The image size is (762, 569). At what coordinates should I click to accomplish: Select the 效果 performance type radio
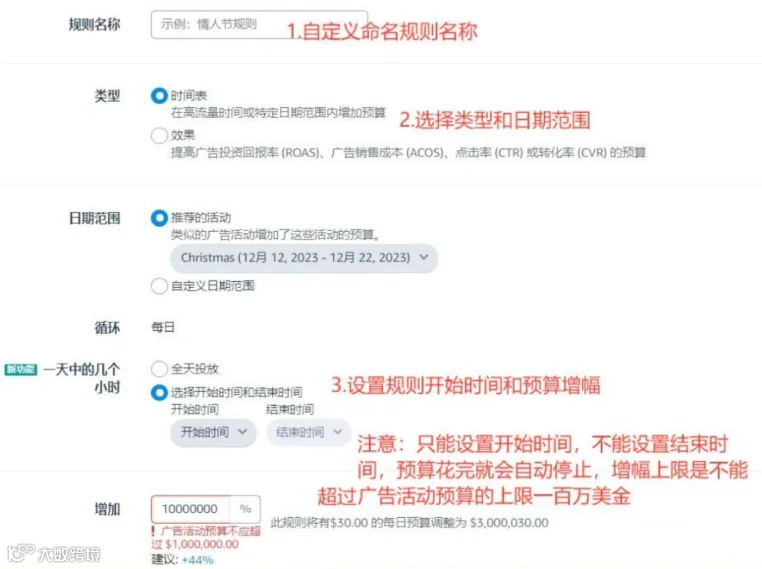[x=159, y=135]
